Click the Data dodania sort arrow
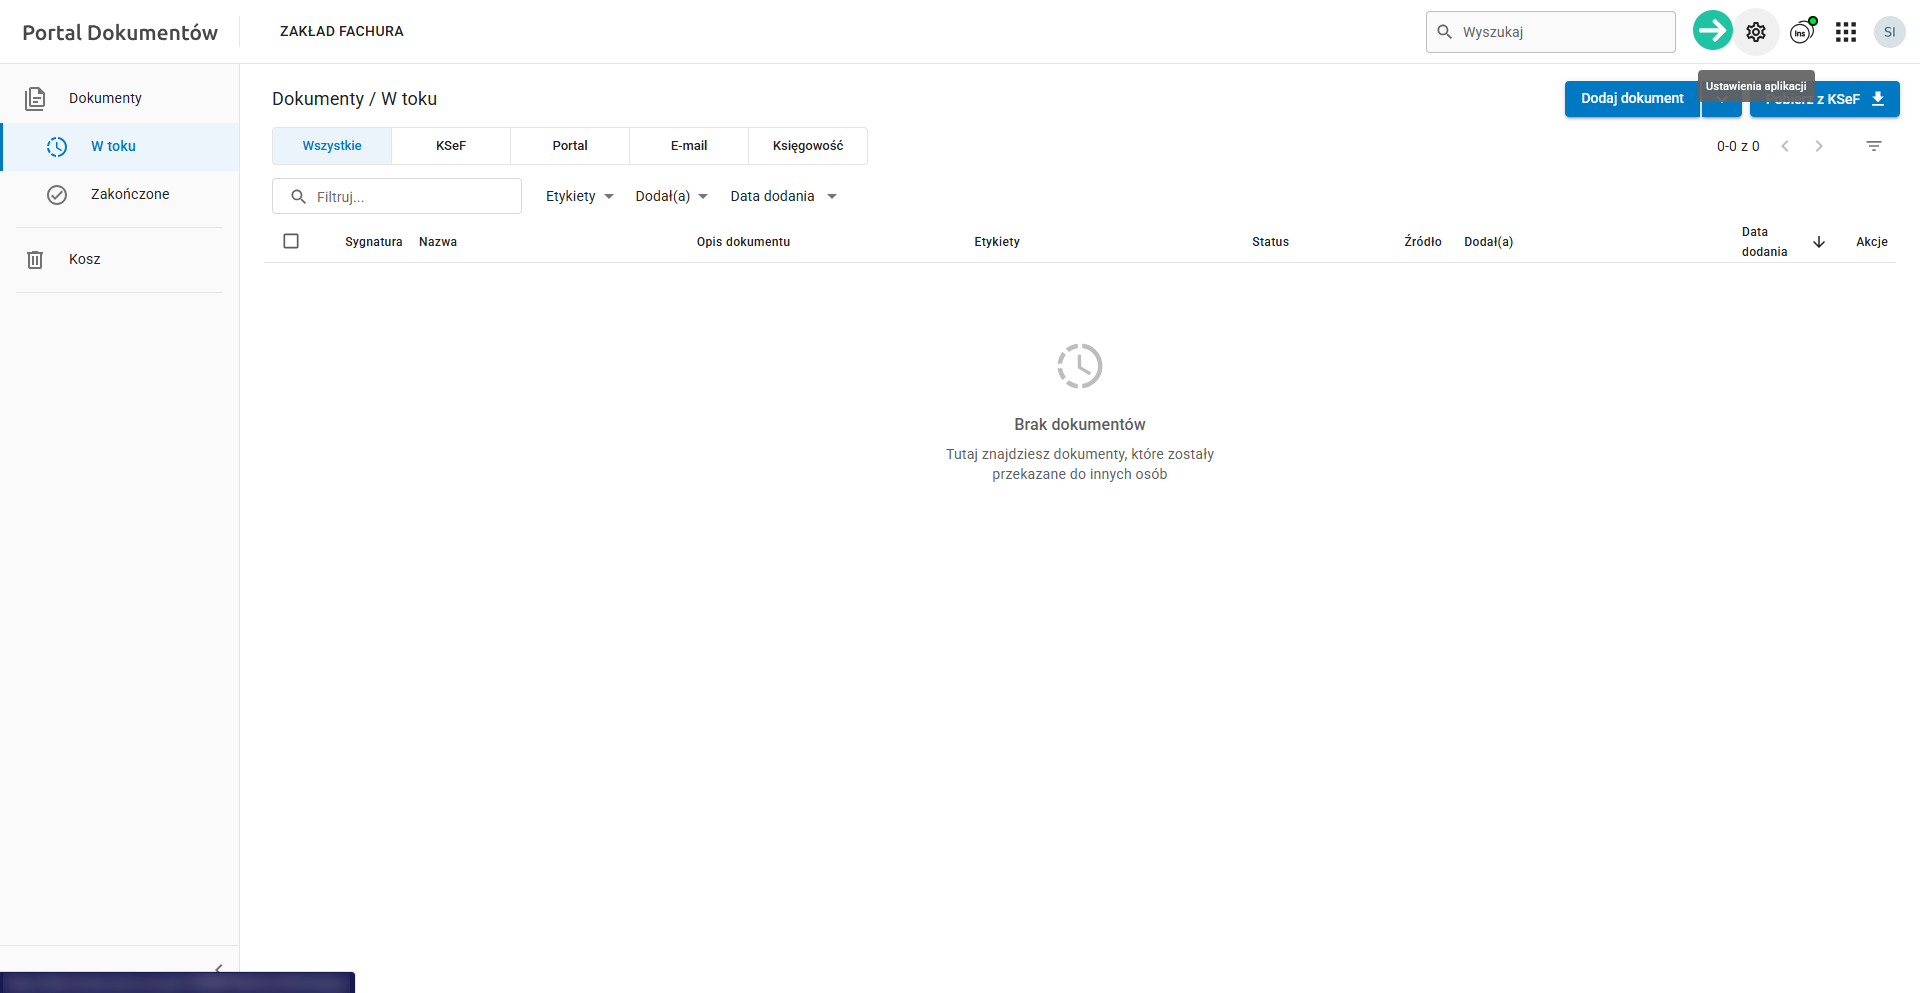The image size is (1920, 993). tap(1819, 242)
